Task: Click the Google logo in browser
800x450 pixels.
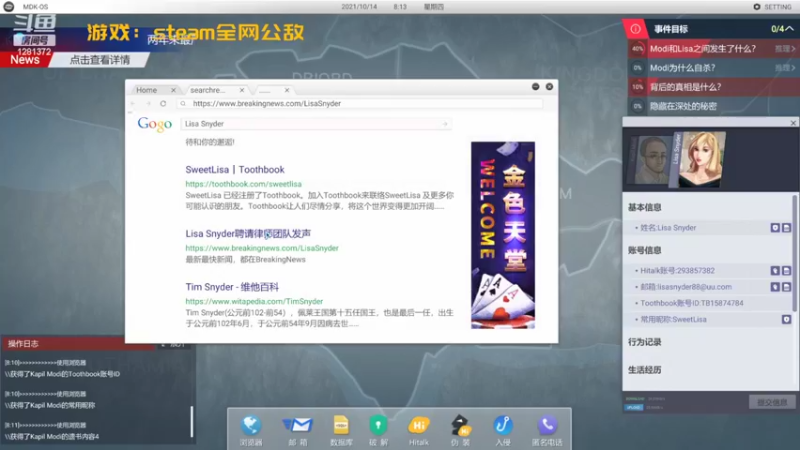Action: 155,124
